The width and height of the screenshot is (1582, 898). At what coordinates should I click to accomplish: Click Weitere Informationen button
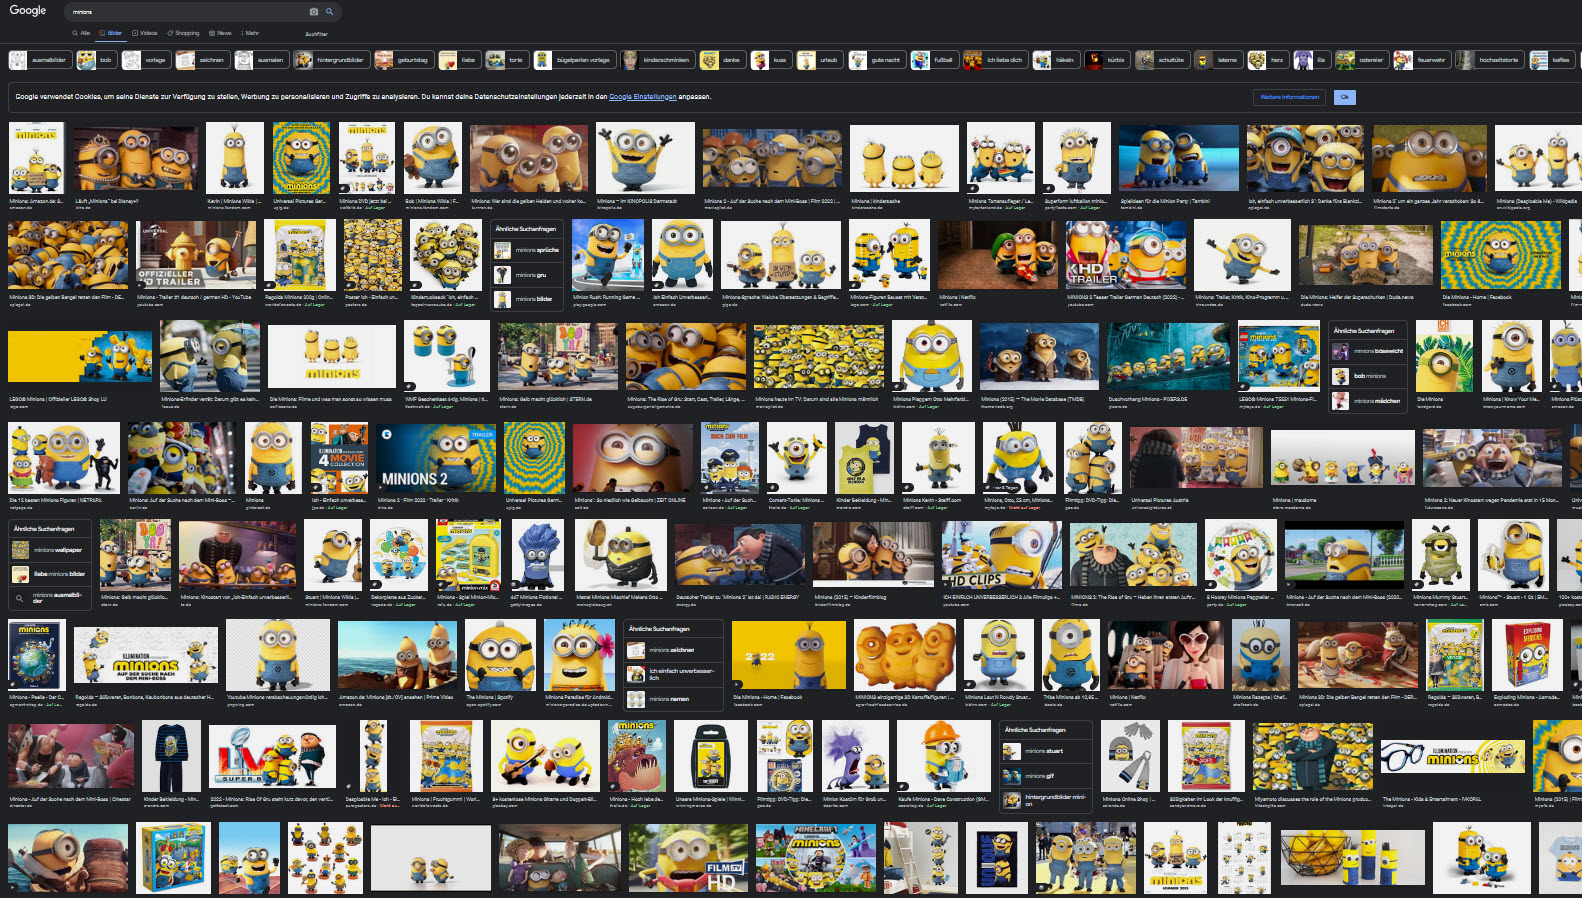click(1289, 97)
